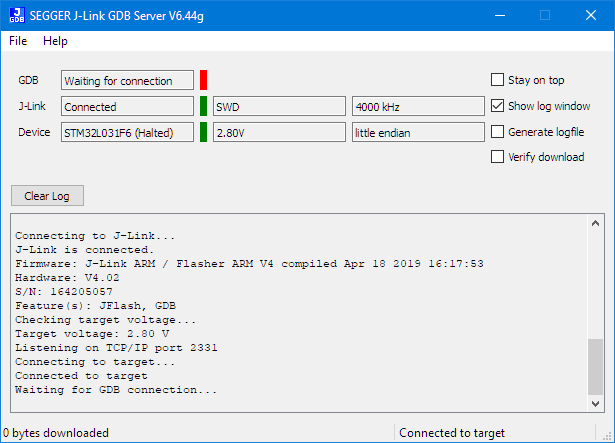Click the 4000 kHz speed field
Screen dimensions: 615x443
pos(418,106)
